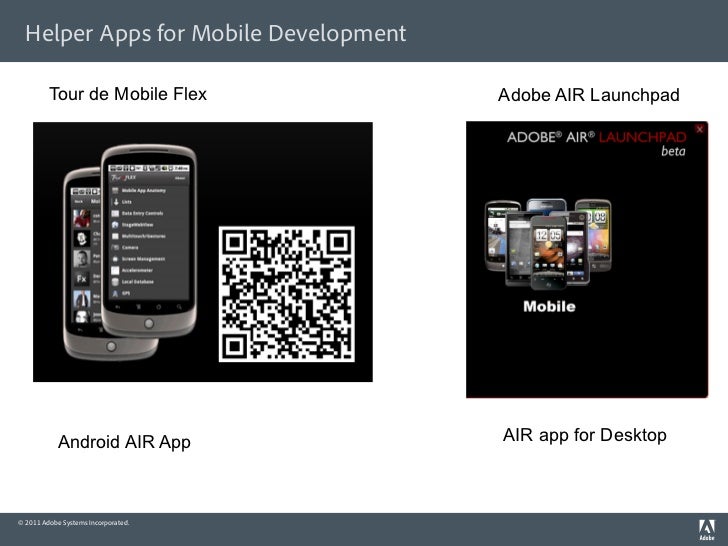
Task: Click 'Adobe AIR Launchpad' heading
Action: tap(589, 95)
